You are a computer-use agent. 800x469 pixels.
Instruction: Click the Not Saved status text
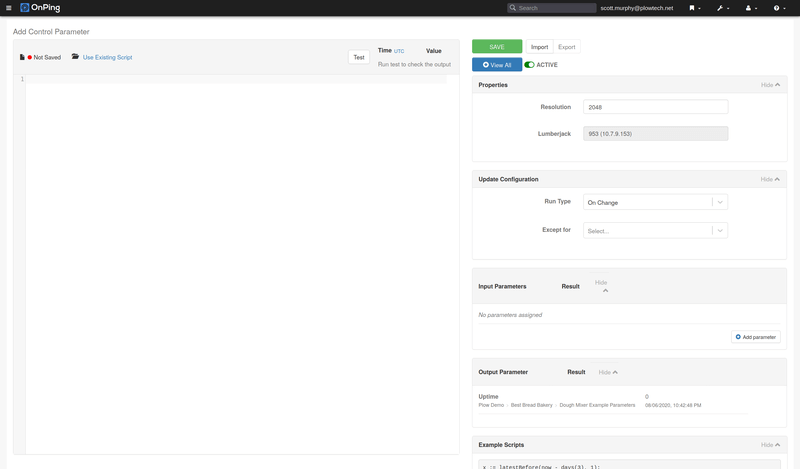click(47, 57)
